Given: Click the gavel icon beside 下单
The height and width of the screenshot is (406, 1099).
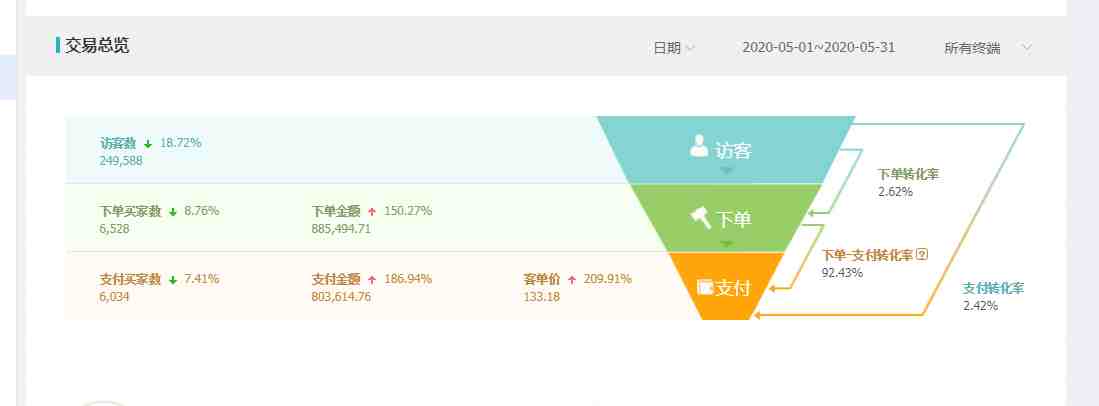Looking at the screenshot, I should click(x=700, y=215).
